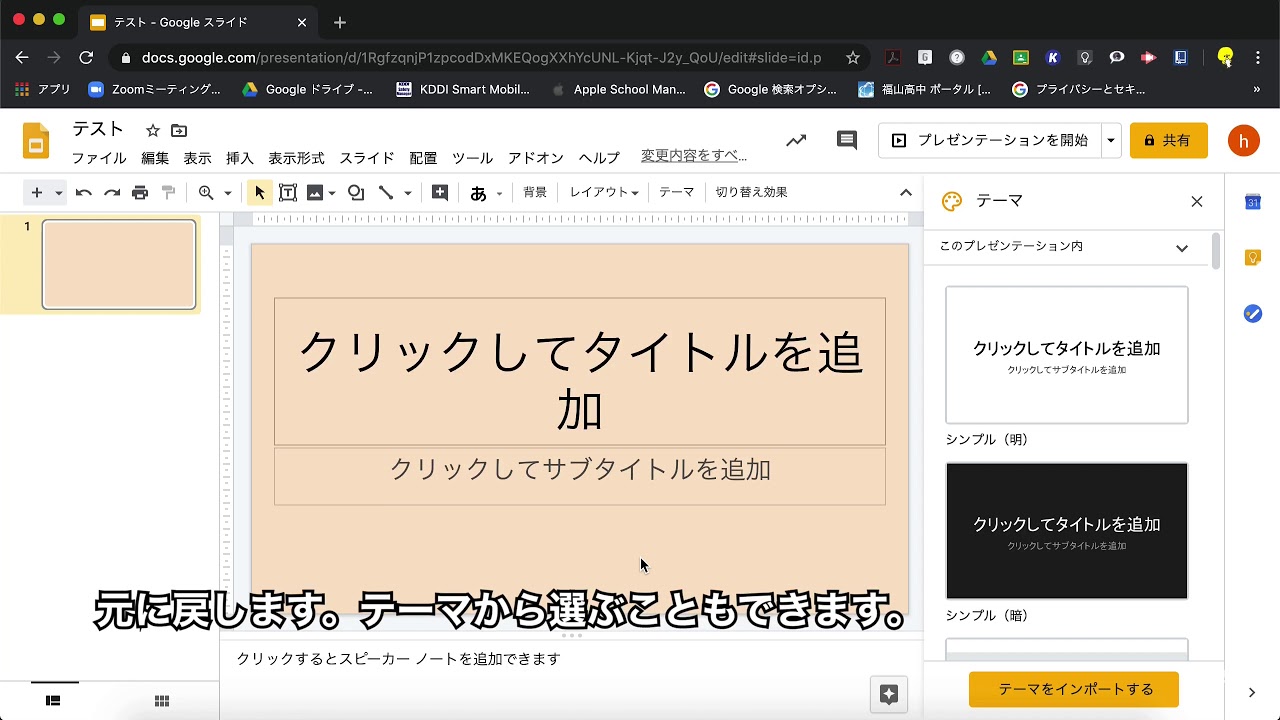Click the プレゼンテーションを開始 button

coord(990,141)
